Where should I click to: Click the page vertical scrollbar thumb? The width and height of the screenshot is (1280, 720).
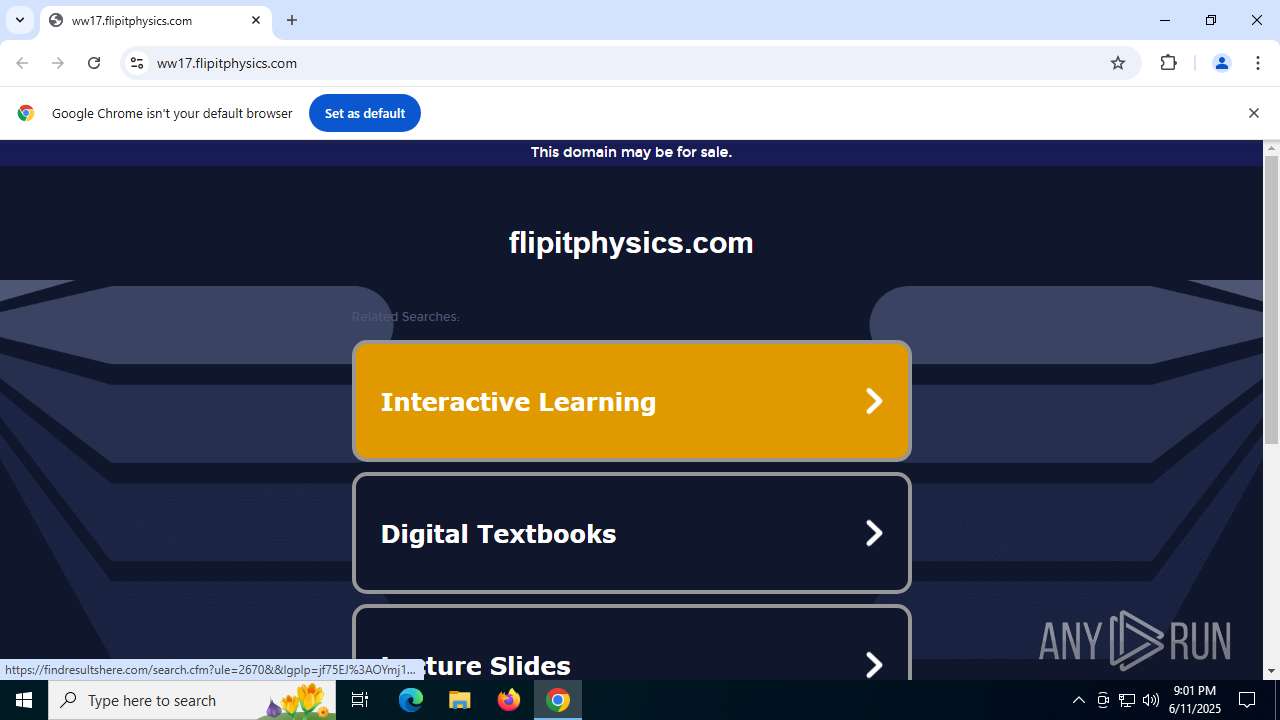tap(1271, 300)
